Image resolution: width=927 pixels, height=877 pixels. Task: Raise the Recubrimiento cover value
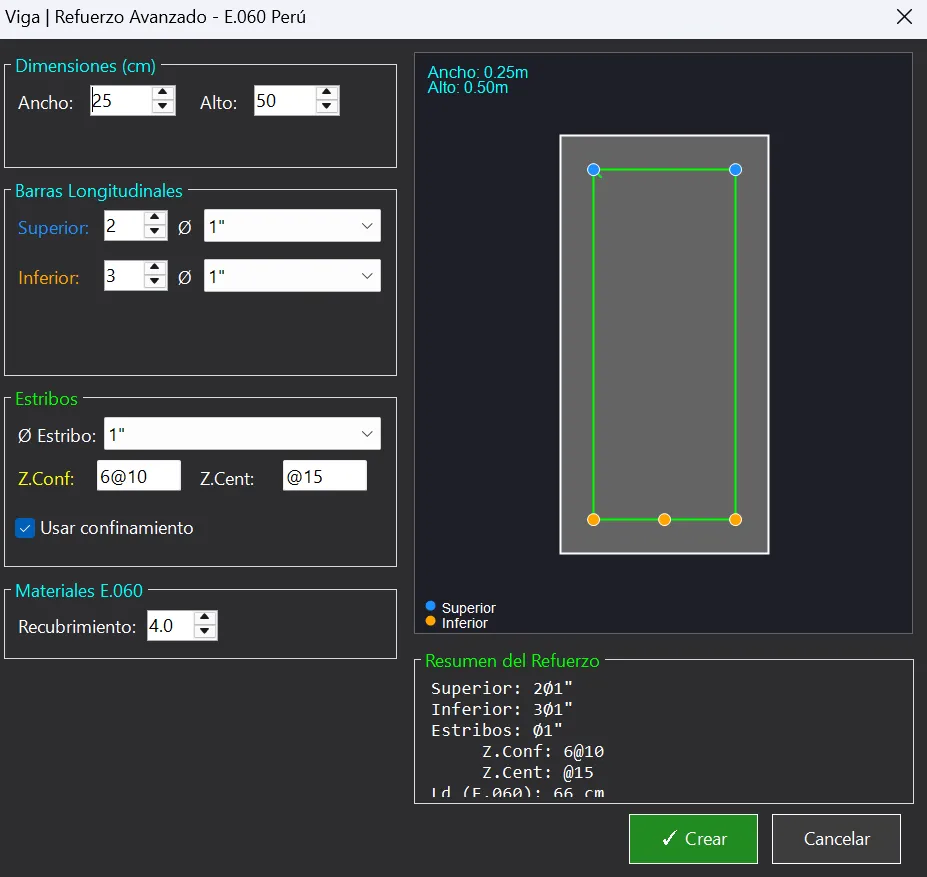coord(205,618)
